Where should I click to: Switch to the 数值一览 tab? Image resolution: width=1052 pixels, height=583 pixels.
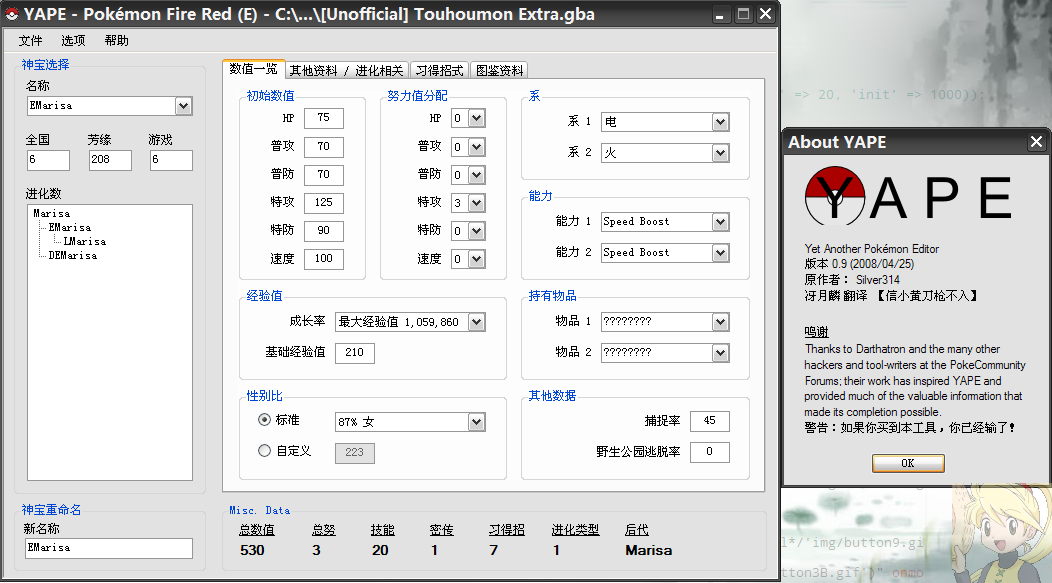pos(253,69)
